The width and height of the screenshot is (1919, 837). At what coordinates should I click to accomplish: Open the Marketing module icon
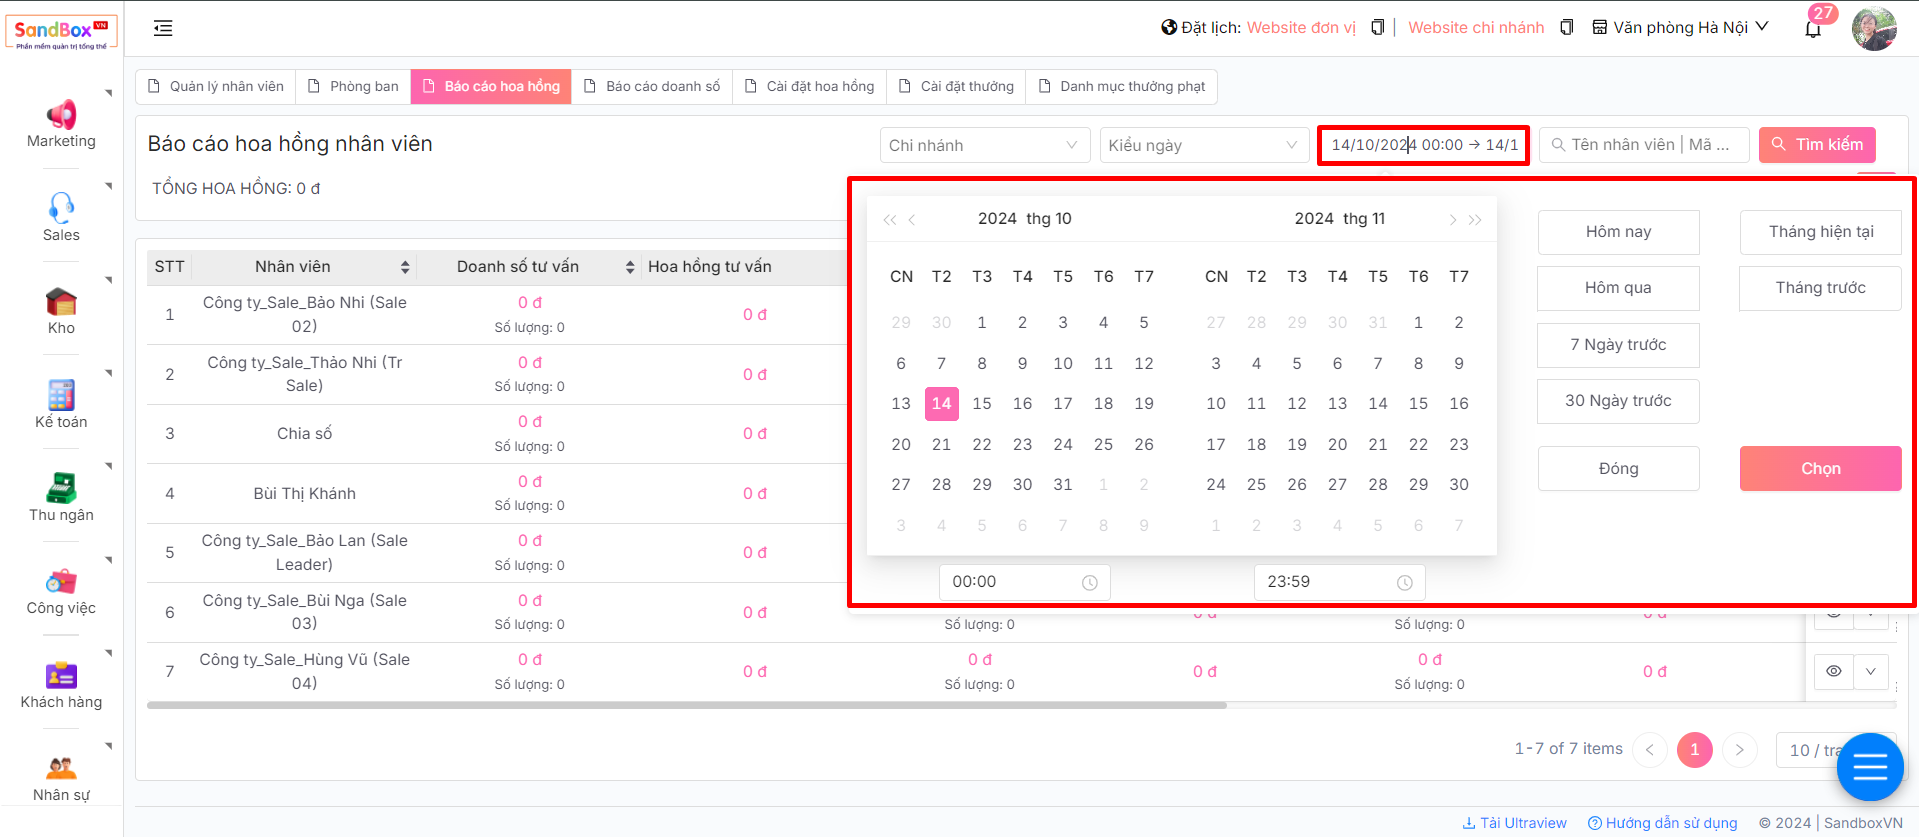pos(61,115)
